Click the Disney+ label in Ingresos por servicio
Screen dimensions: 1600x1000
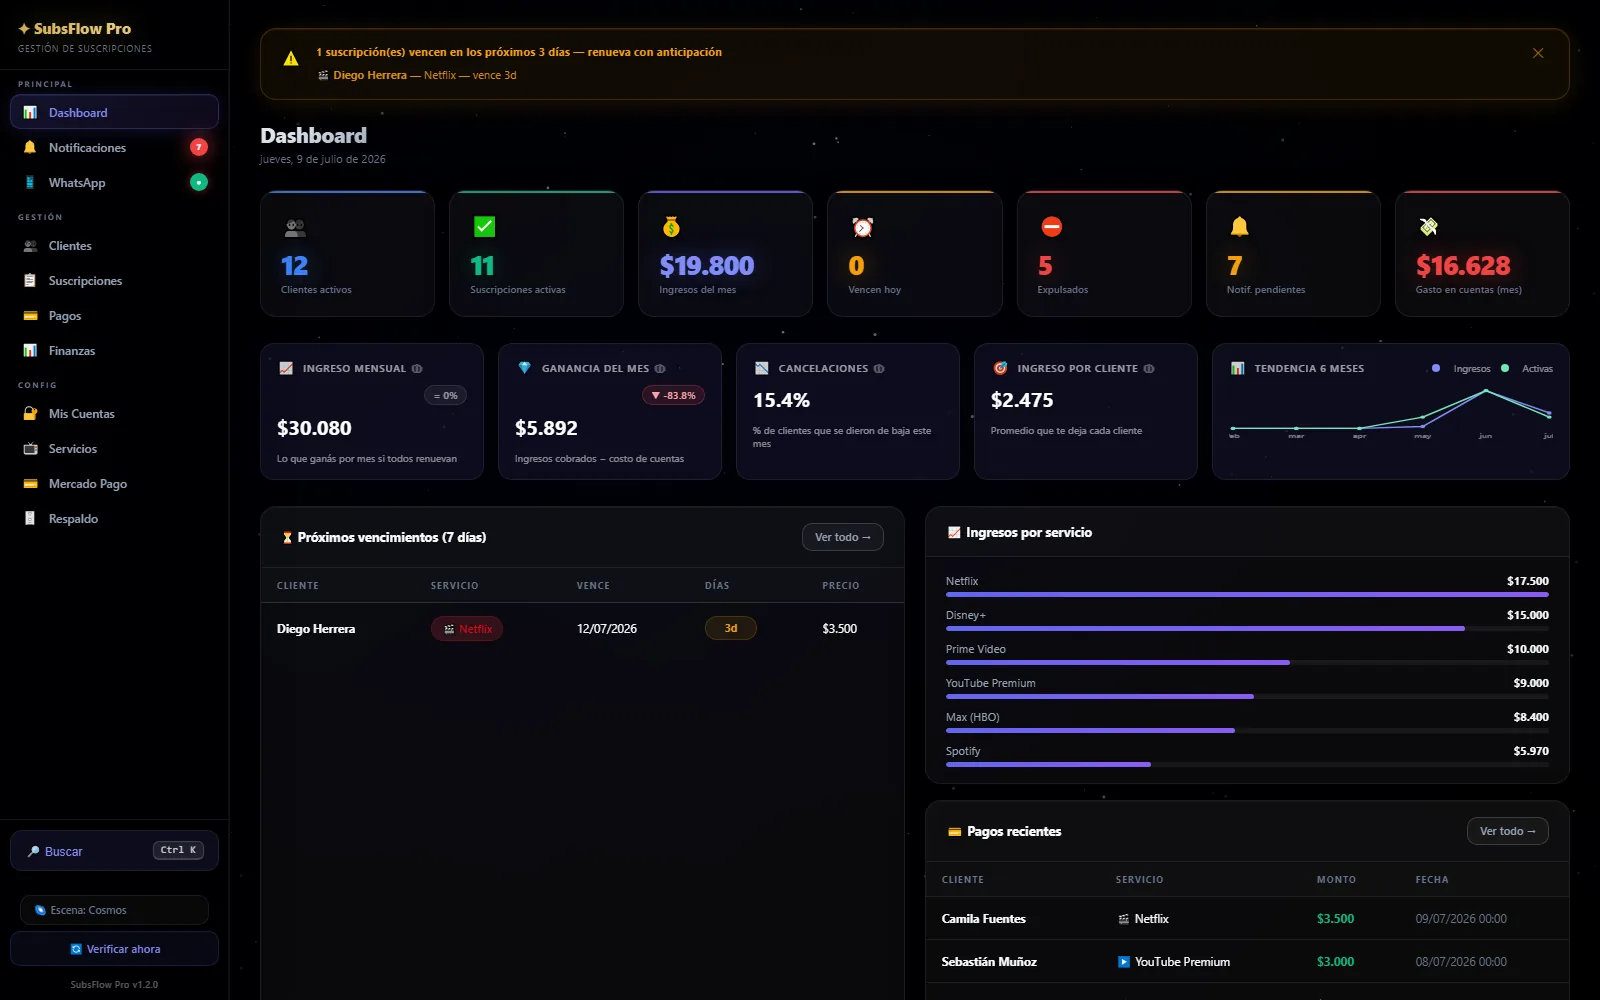pyautogui.click(x=966, y=615)
